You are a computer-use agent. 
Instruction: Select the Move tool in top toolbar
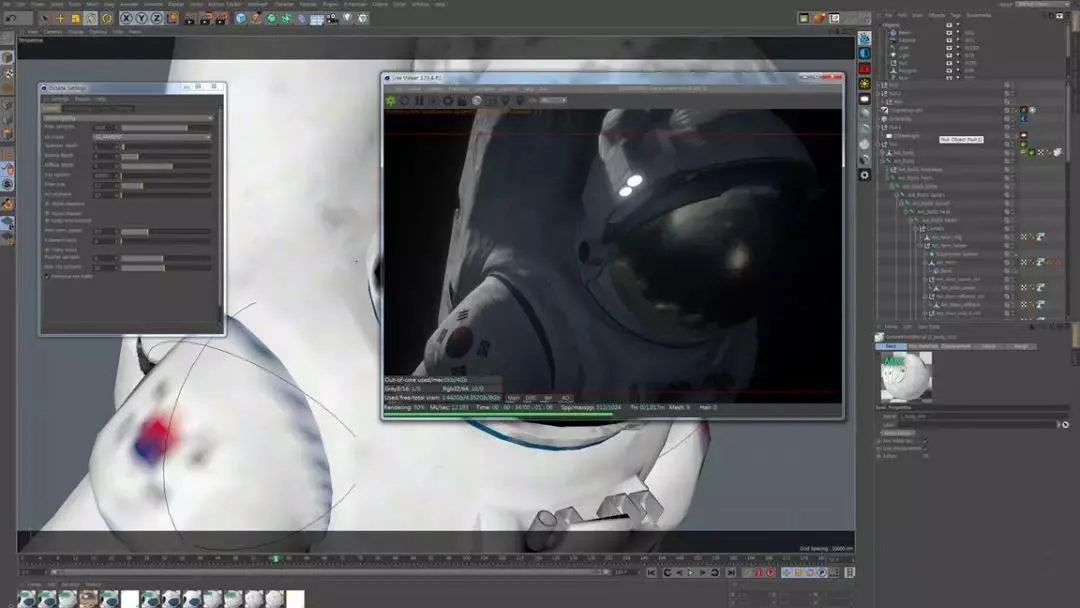point(60,18)
